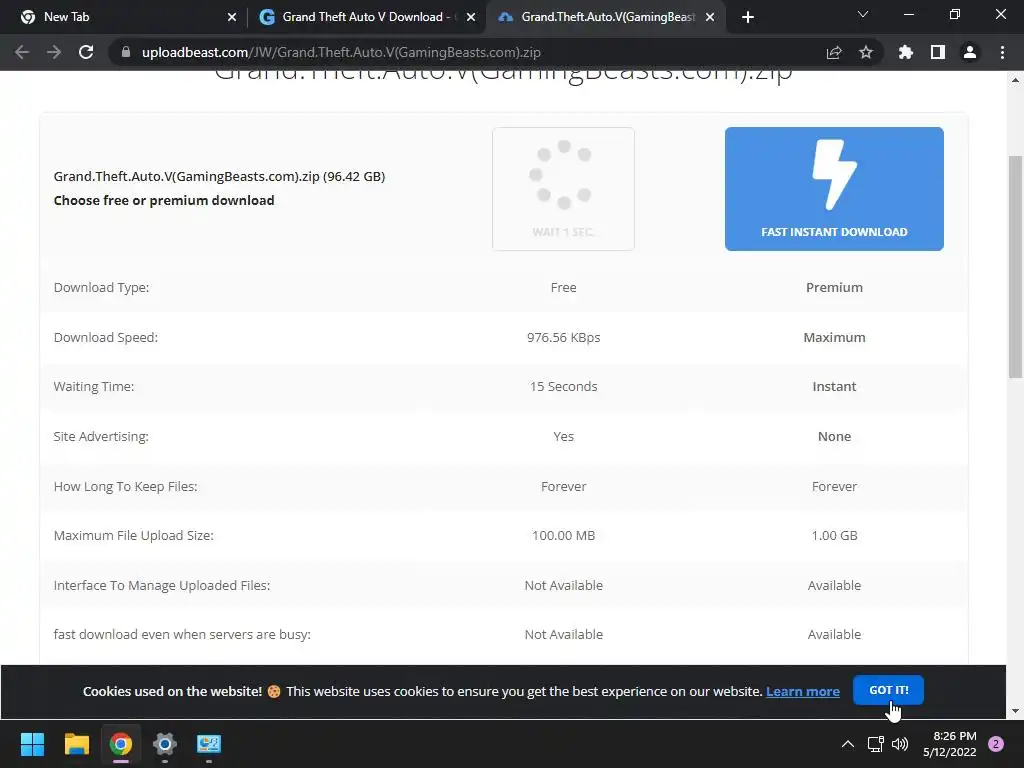Open the Learn more cookie link
The height and width of the screenshot is (768, 1024).
click(x=803, y=691)
